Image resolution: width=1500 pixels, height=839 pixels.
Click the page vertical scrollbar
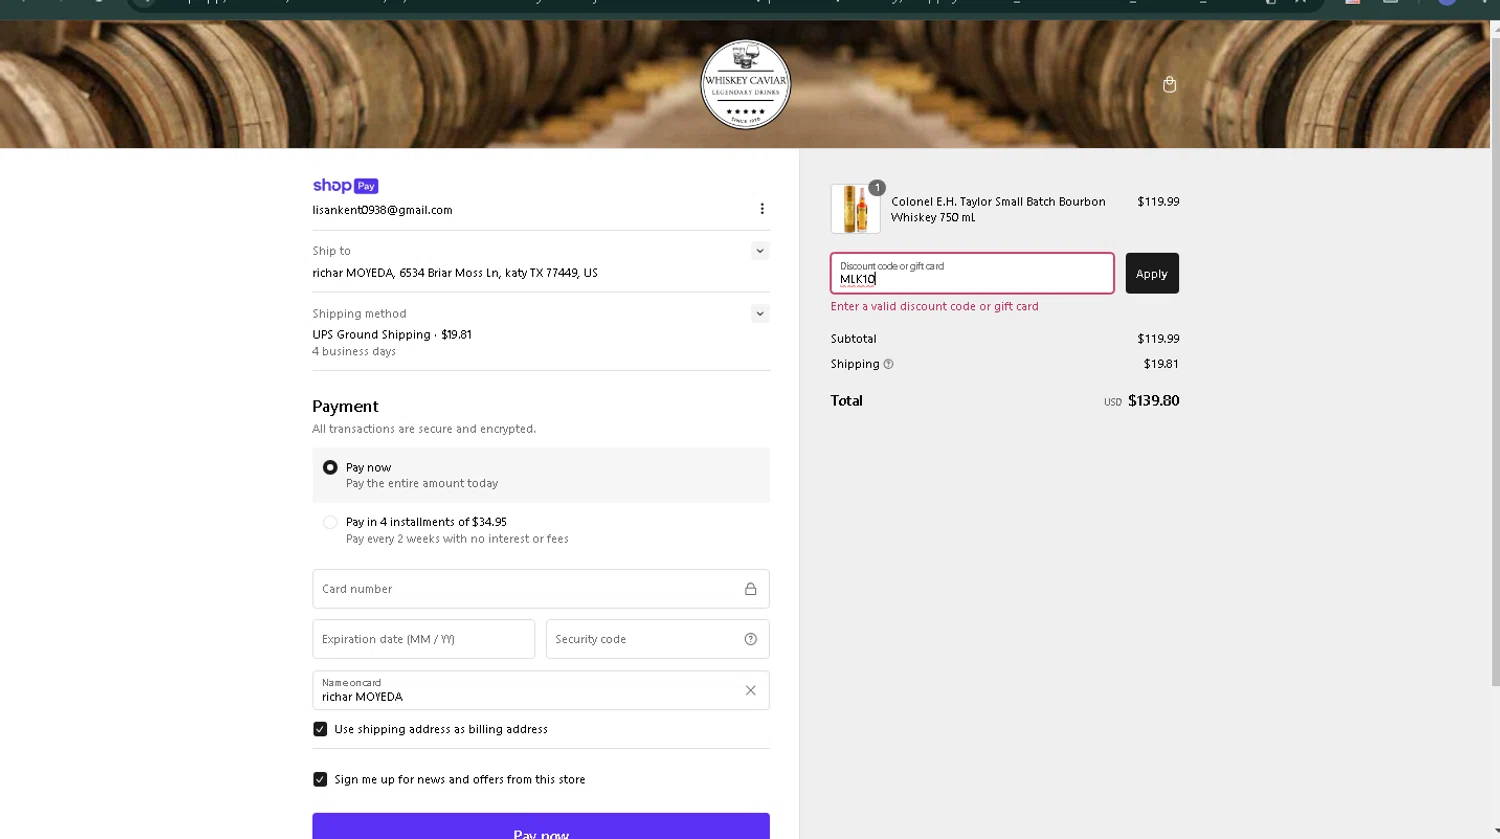(x=1495, y=360)
